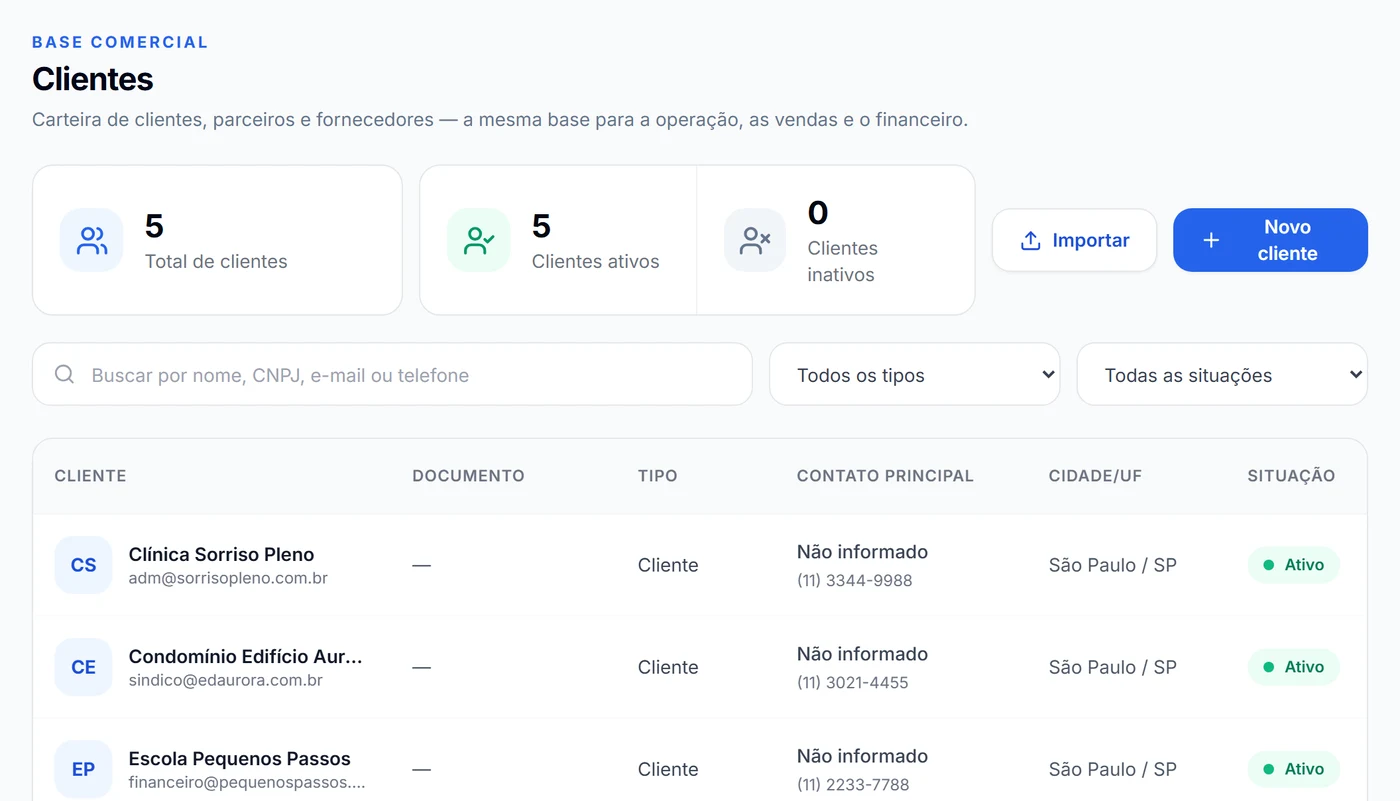1400x801 pixels.
Task: Click the CLIENTE column header
Action: coord(90,476)
